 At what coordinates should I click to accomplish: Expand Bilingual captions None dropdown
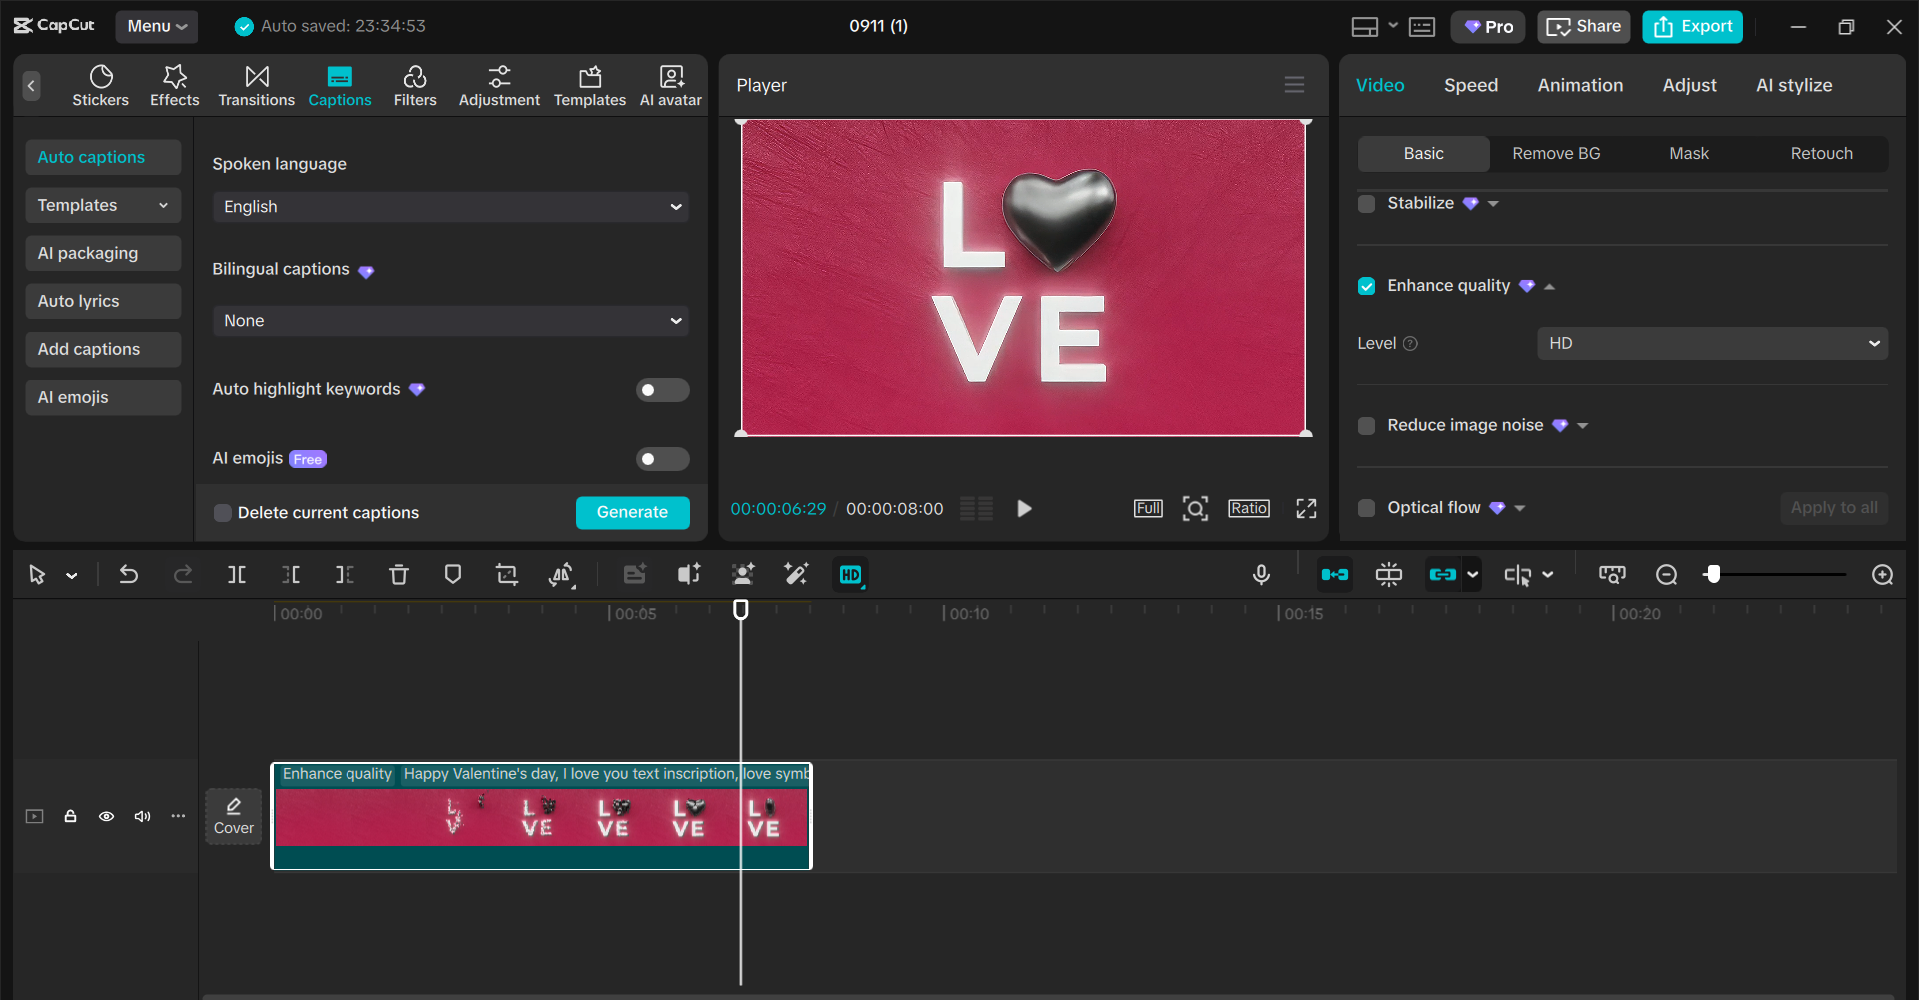(450, 321)
